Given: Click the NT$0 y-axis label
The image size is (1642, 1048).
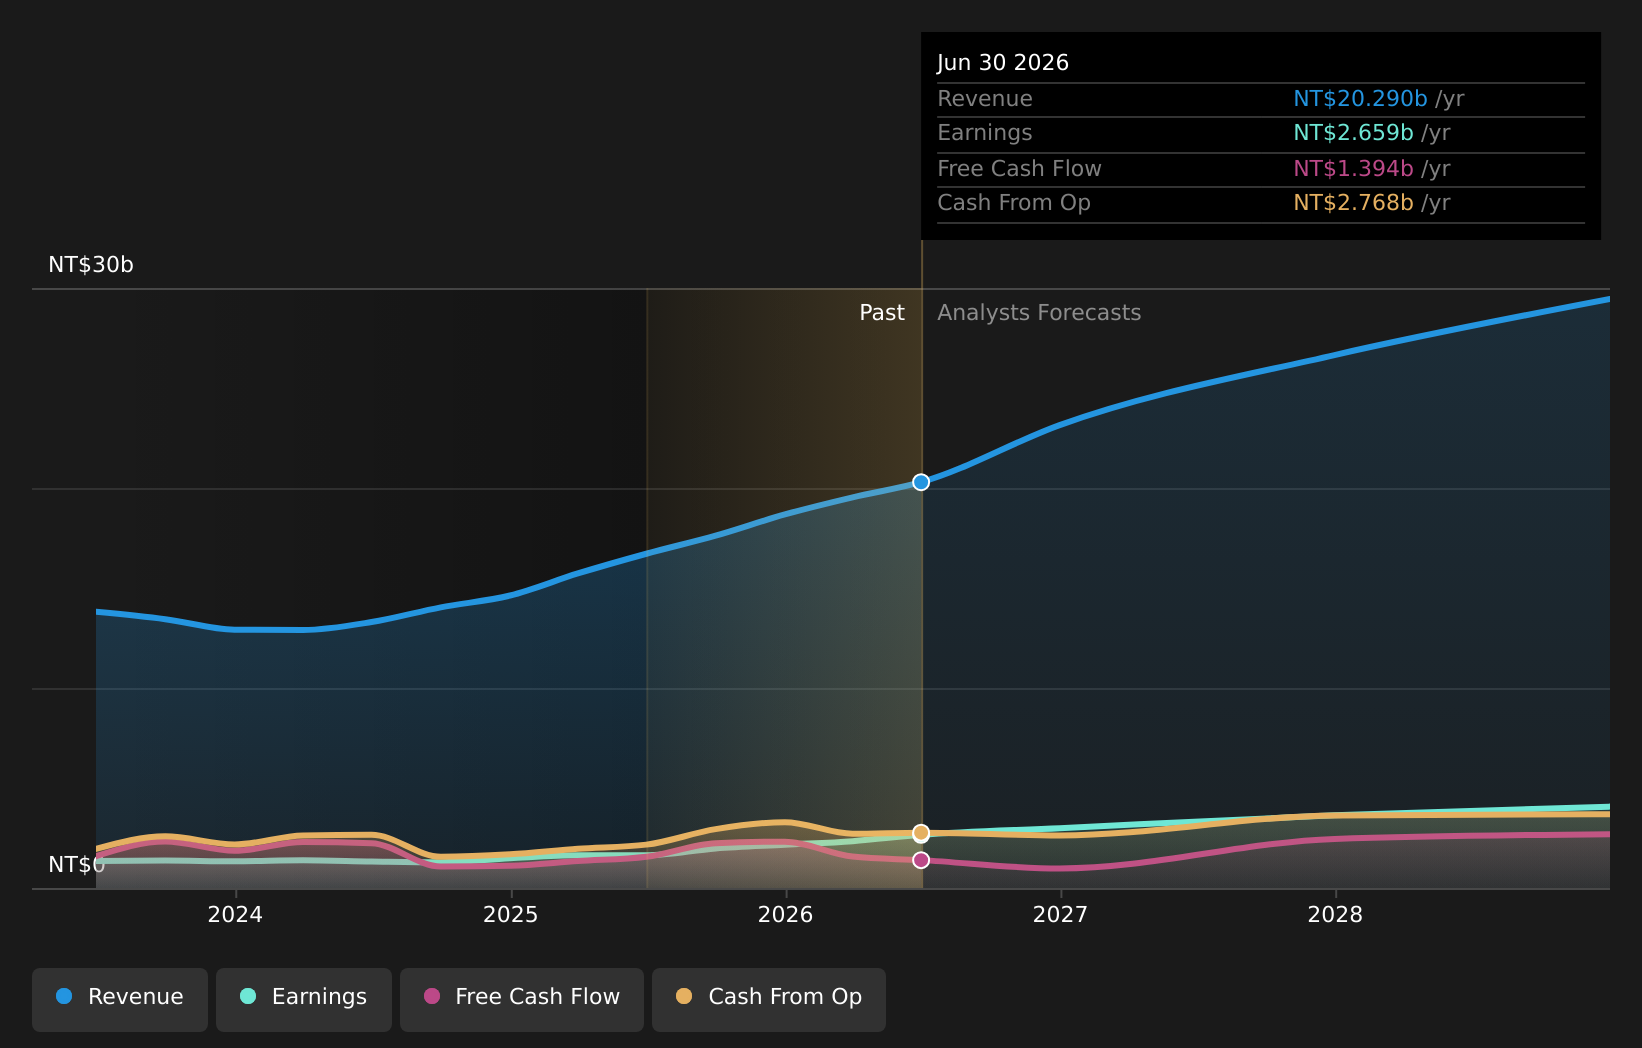Looking at the screenshot, I should tap(76, 865).
